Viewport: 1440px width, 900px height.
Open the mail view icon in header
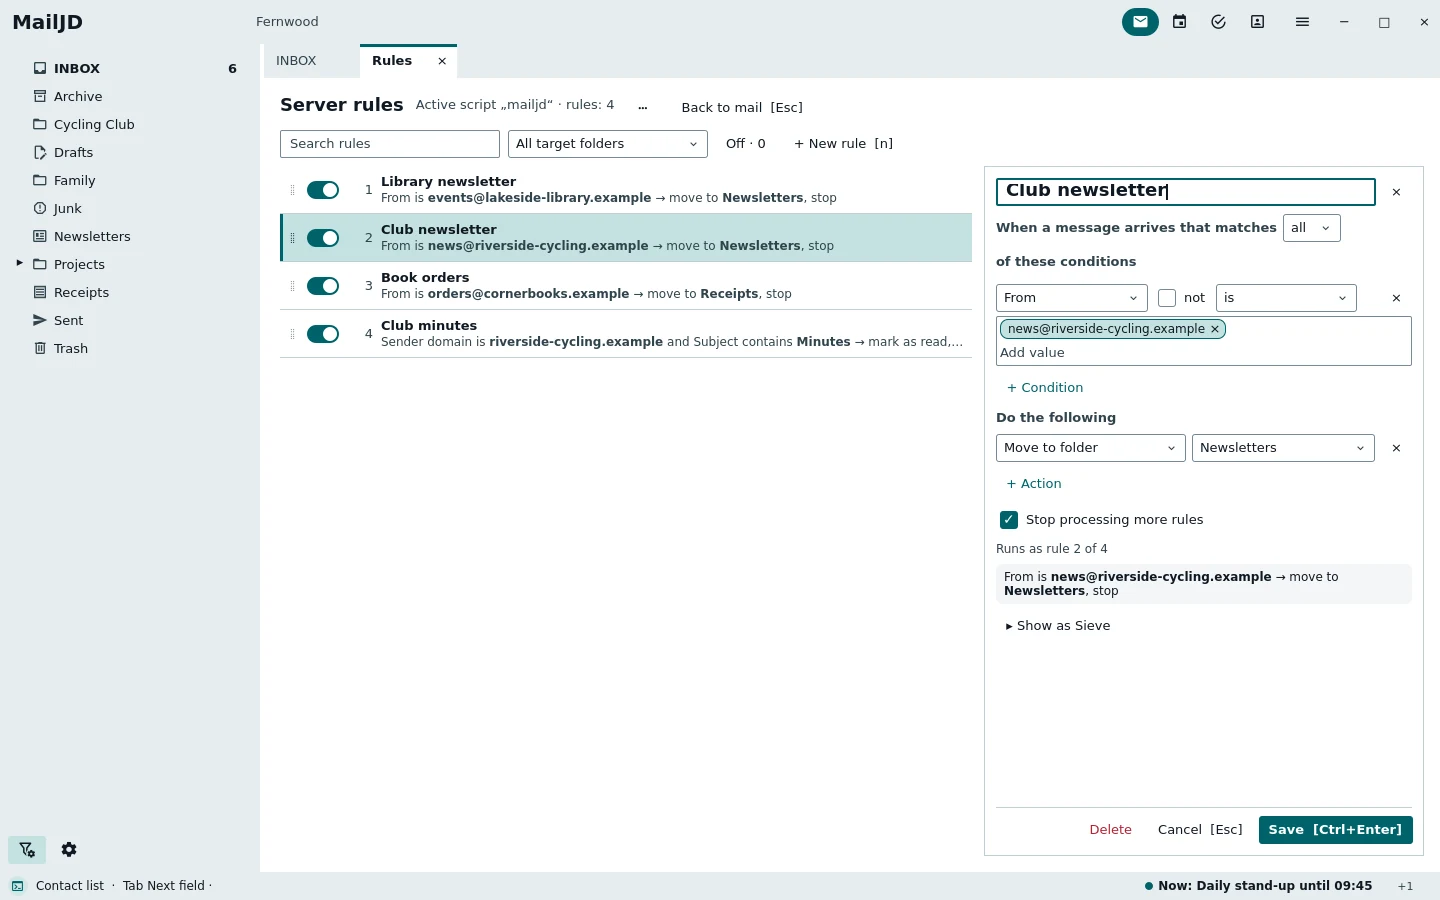(1140, 22)
